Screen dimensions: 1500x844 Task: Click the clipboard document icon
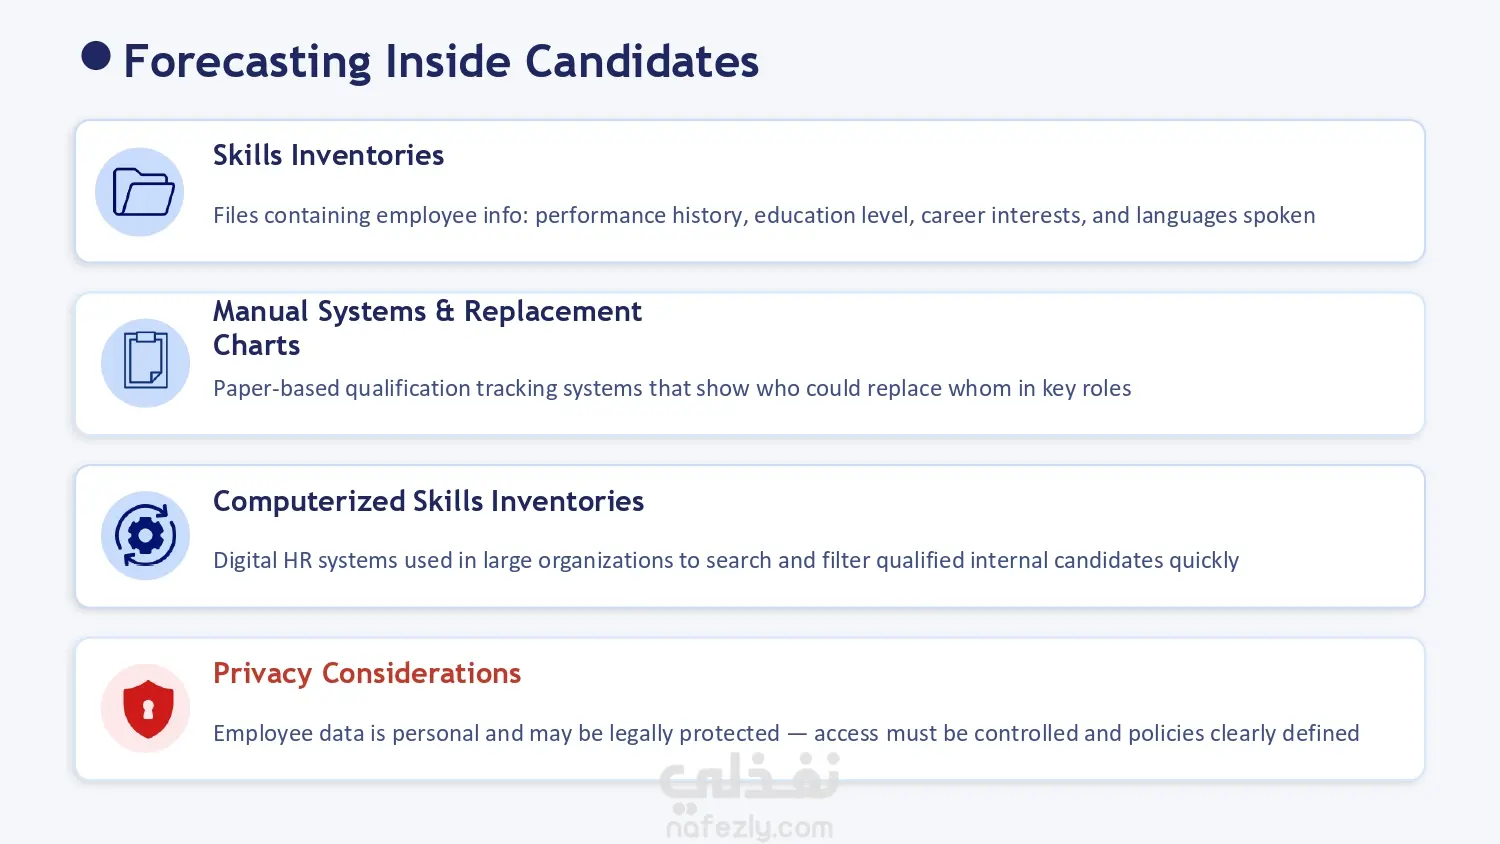click(146, 360)
